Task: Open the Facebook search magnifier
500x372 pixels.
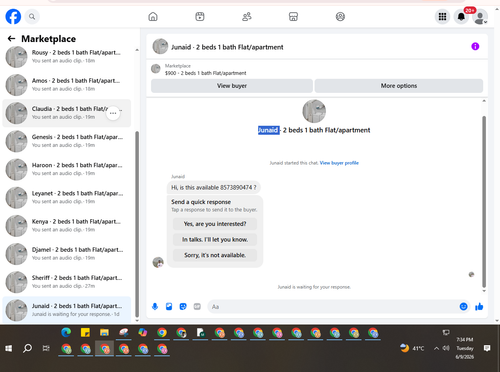Action: pyautogui.click(x=32, y=17)
